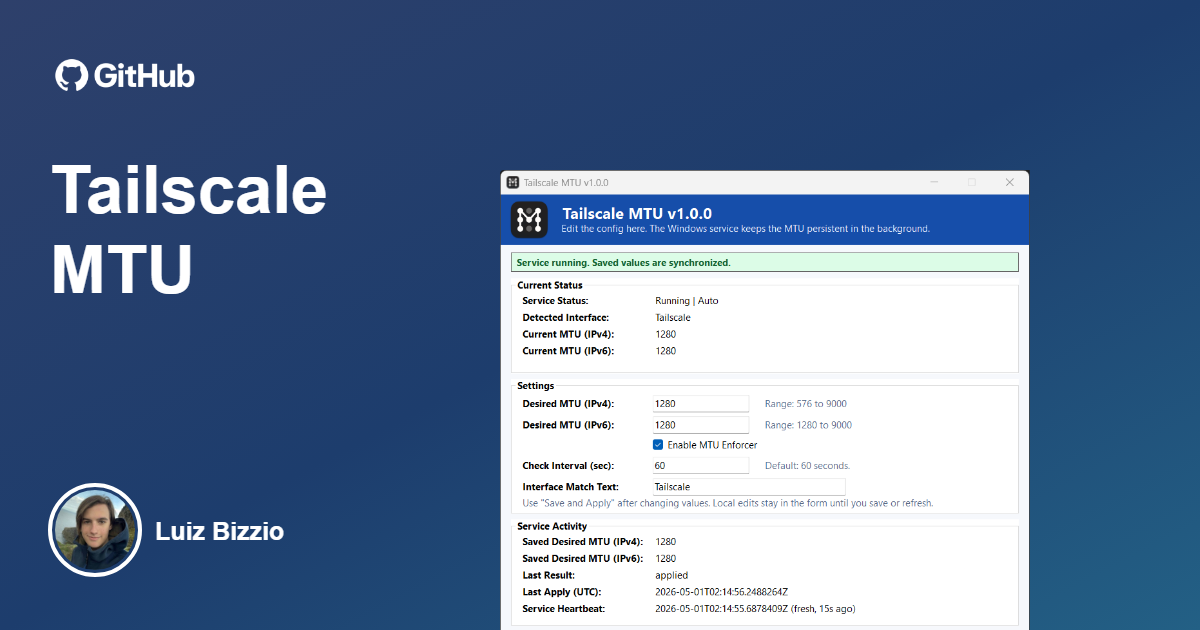The width and height of the screenshot is (1200, 630).
Task: Click the 'Edit the config here' header subtitle
Action: pyautogui.click(x=746, y=229)
